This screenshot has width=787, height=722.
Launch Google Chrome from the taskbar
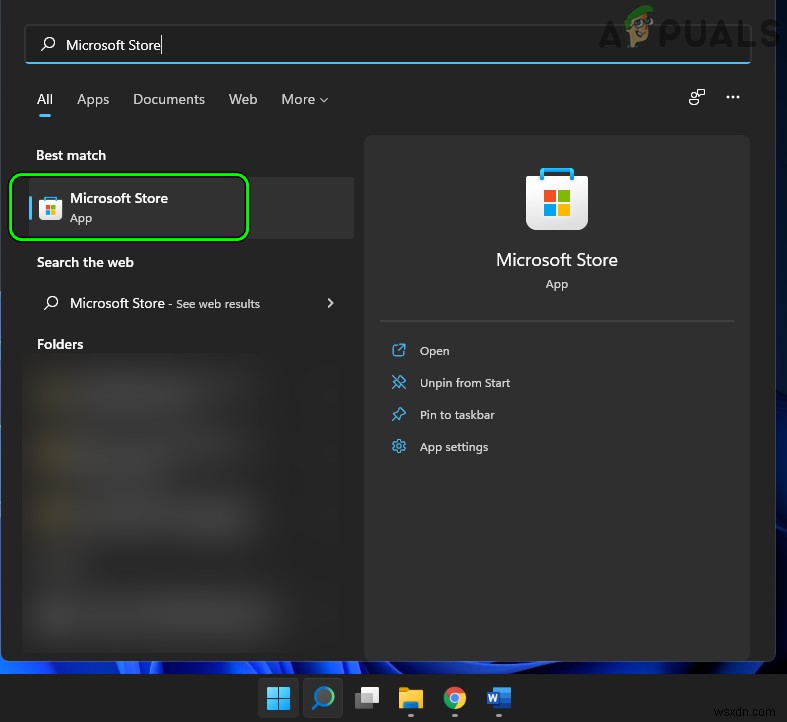click(455, 697)
